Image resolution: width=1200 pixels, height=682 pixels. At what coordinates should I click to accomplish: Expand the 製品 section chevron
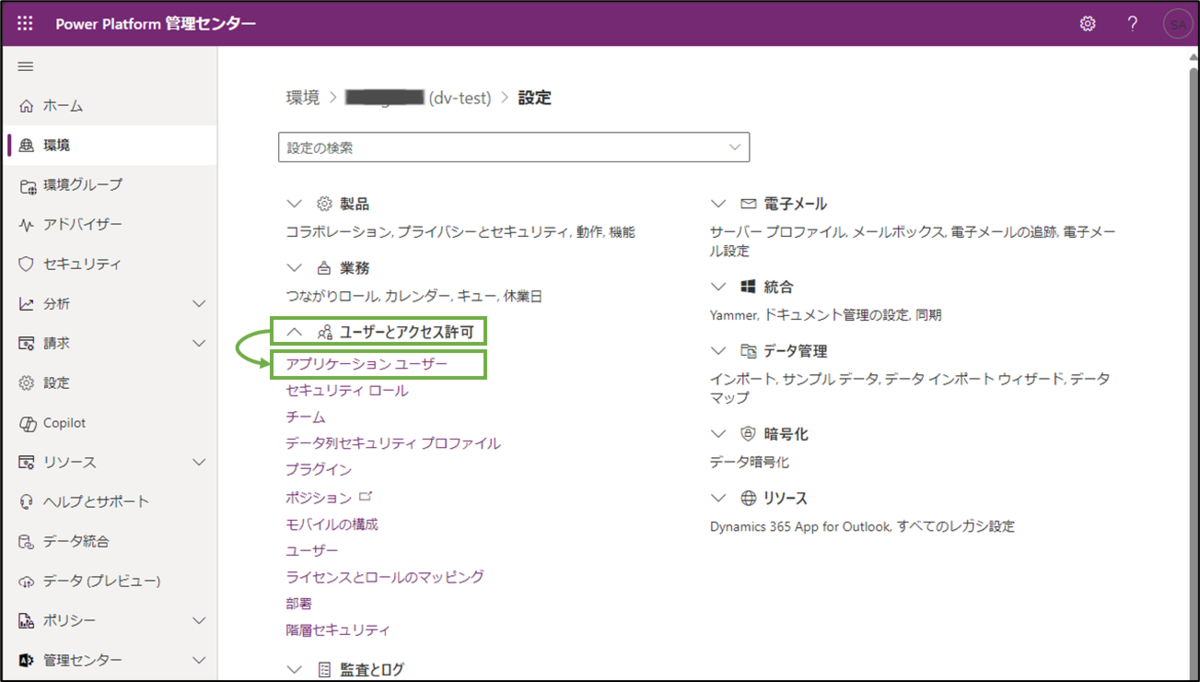(294, 204)
